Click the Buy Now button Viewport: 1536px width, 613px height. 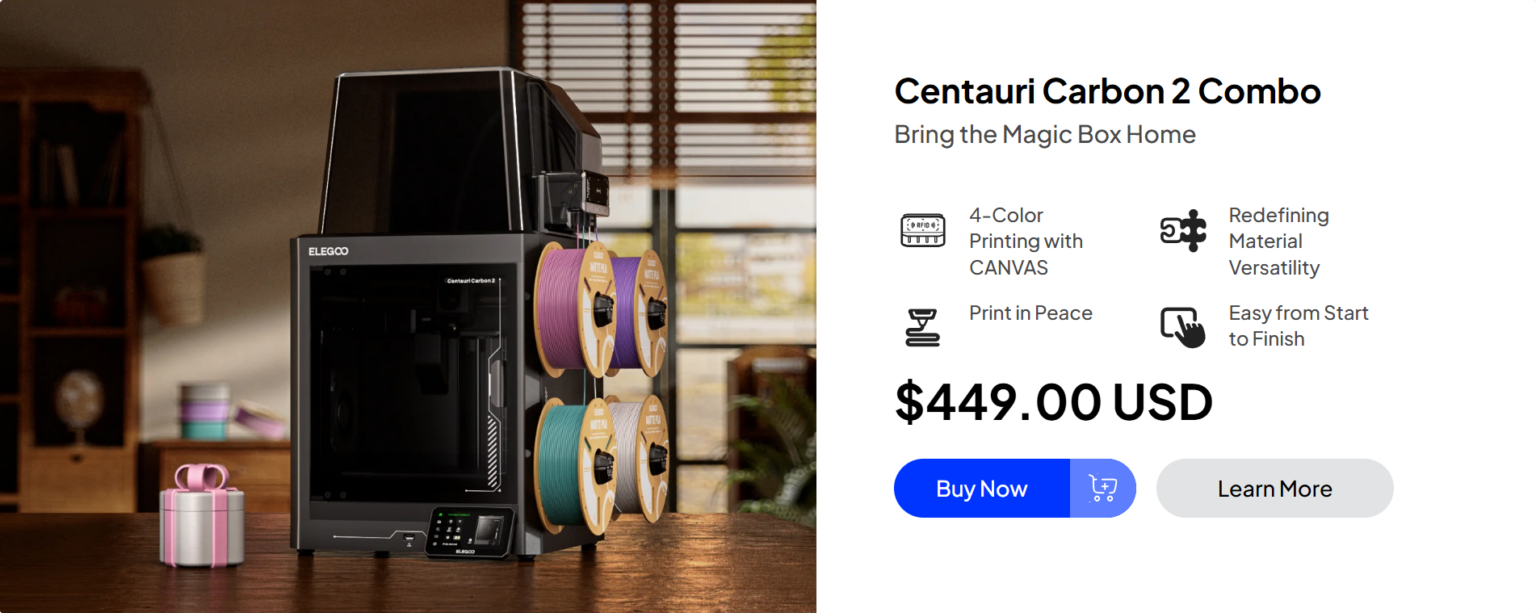(982, 488)
